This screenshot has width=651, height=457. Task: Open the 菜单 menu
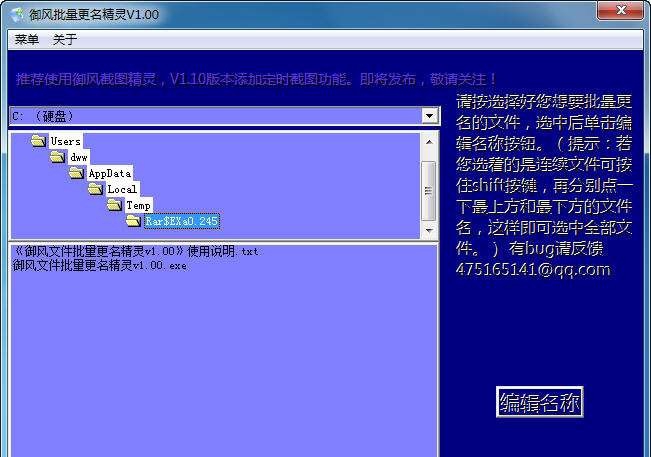pyautogui.click(x=27, y=39)
